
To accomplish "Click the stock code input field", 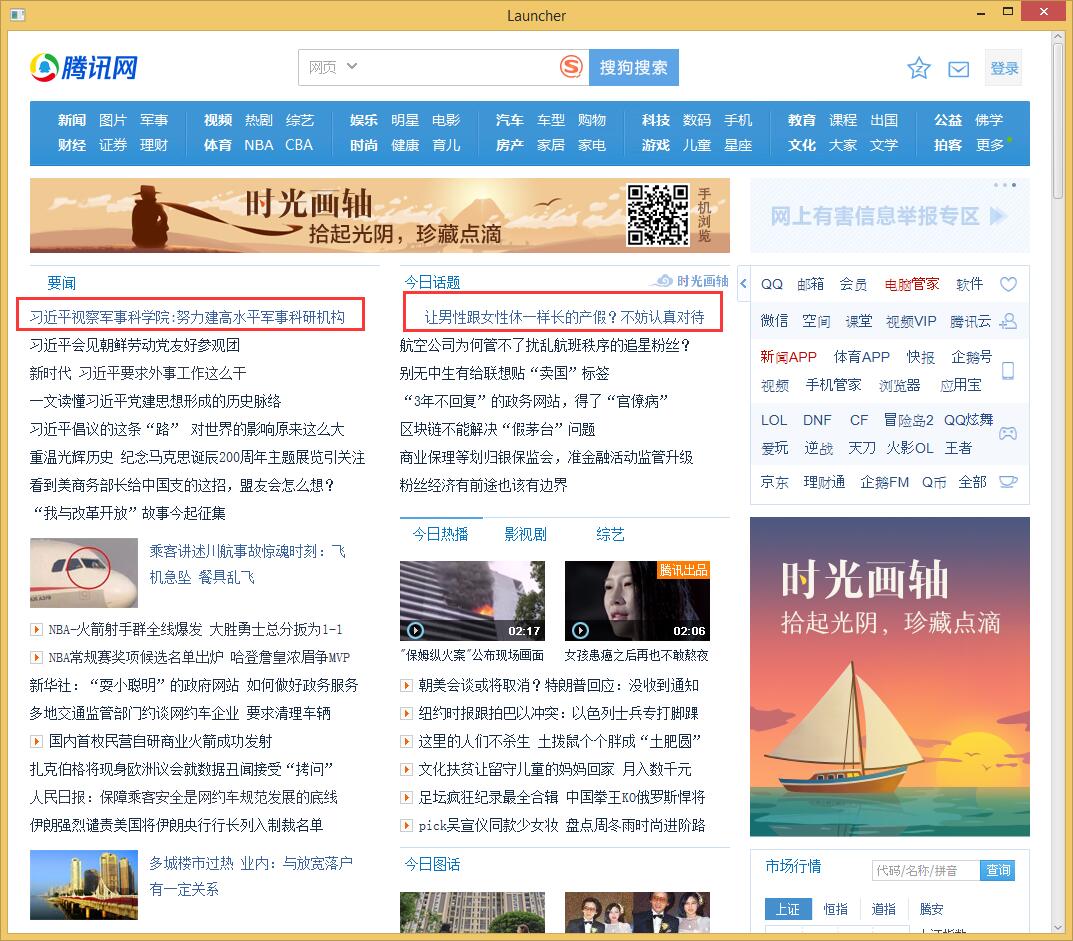I will [x=925, y=870].
